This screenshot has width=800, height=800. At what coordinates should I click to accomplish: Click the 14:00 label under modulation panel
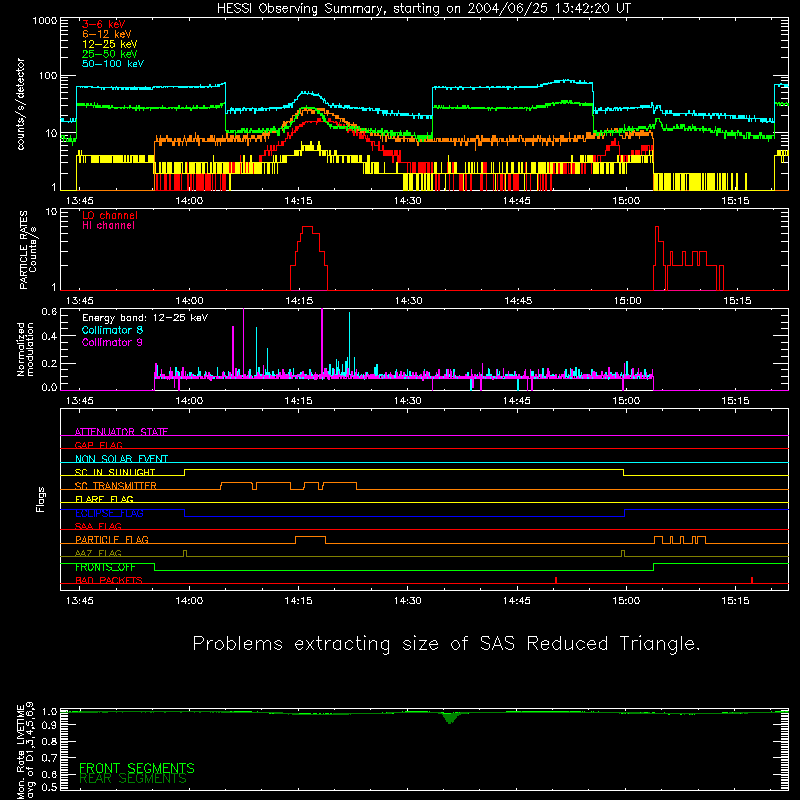[x=189, y=401]
